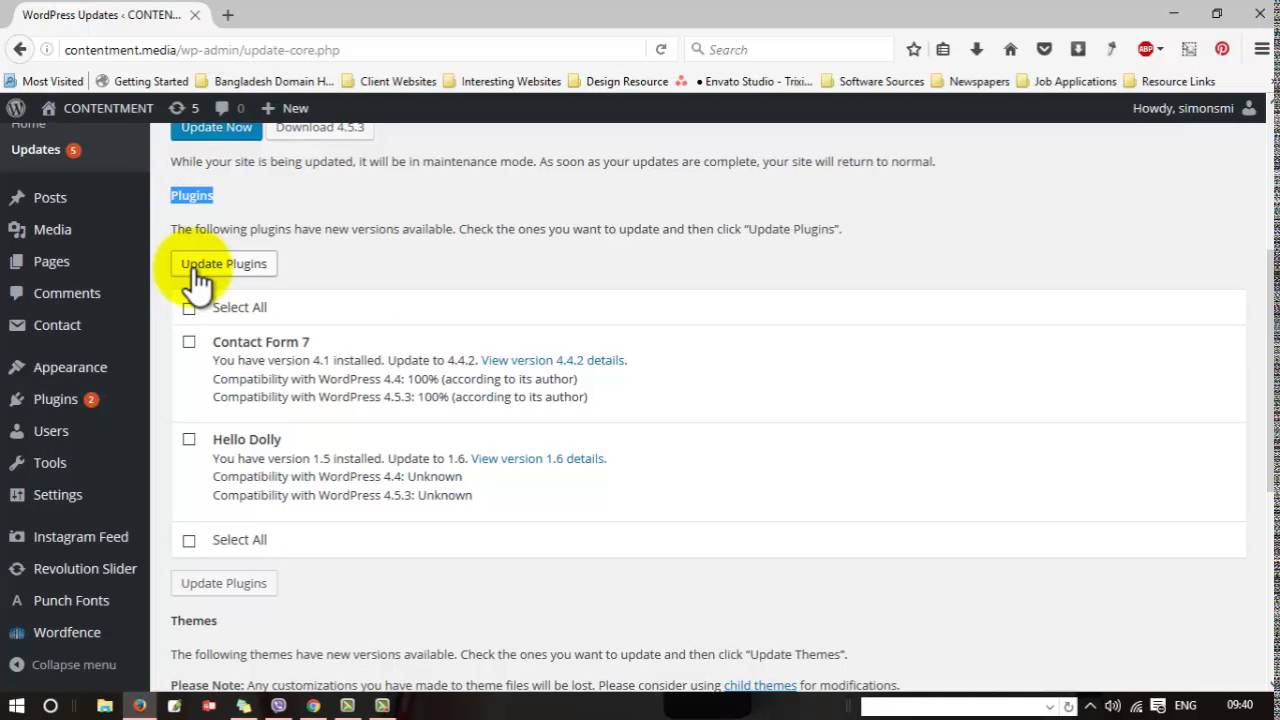1280x720 pixels.
Task: Open File Explorer from the taskbar
Action: [105, 705]
